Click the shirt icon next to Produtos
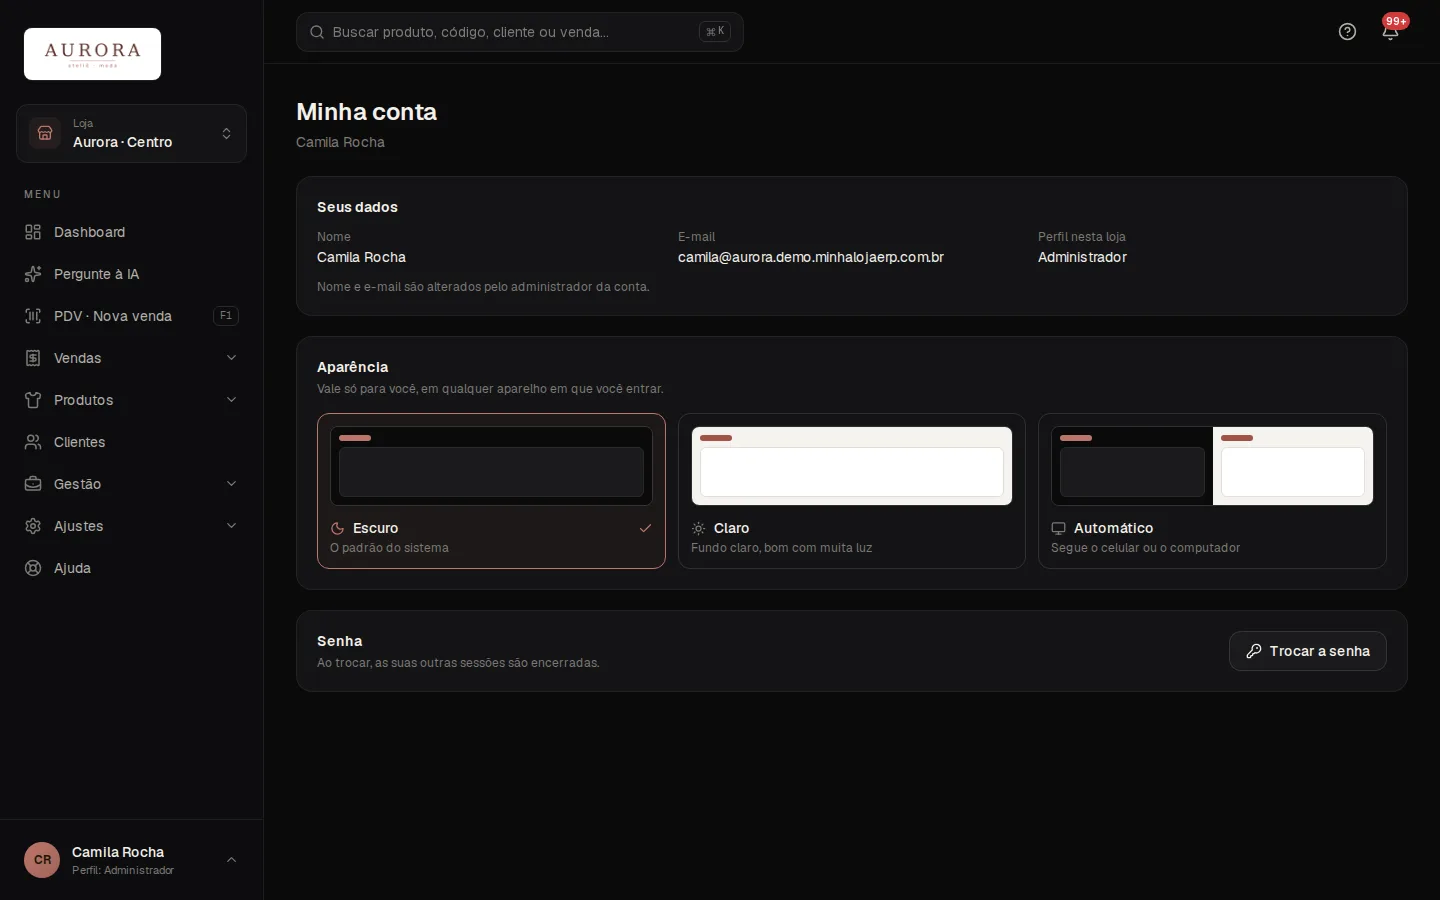The width and height of the screenshot is (1440, 900). [33, 400]
